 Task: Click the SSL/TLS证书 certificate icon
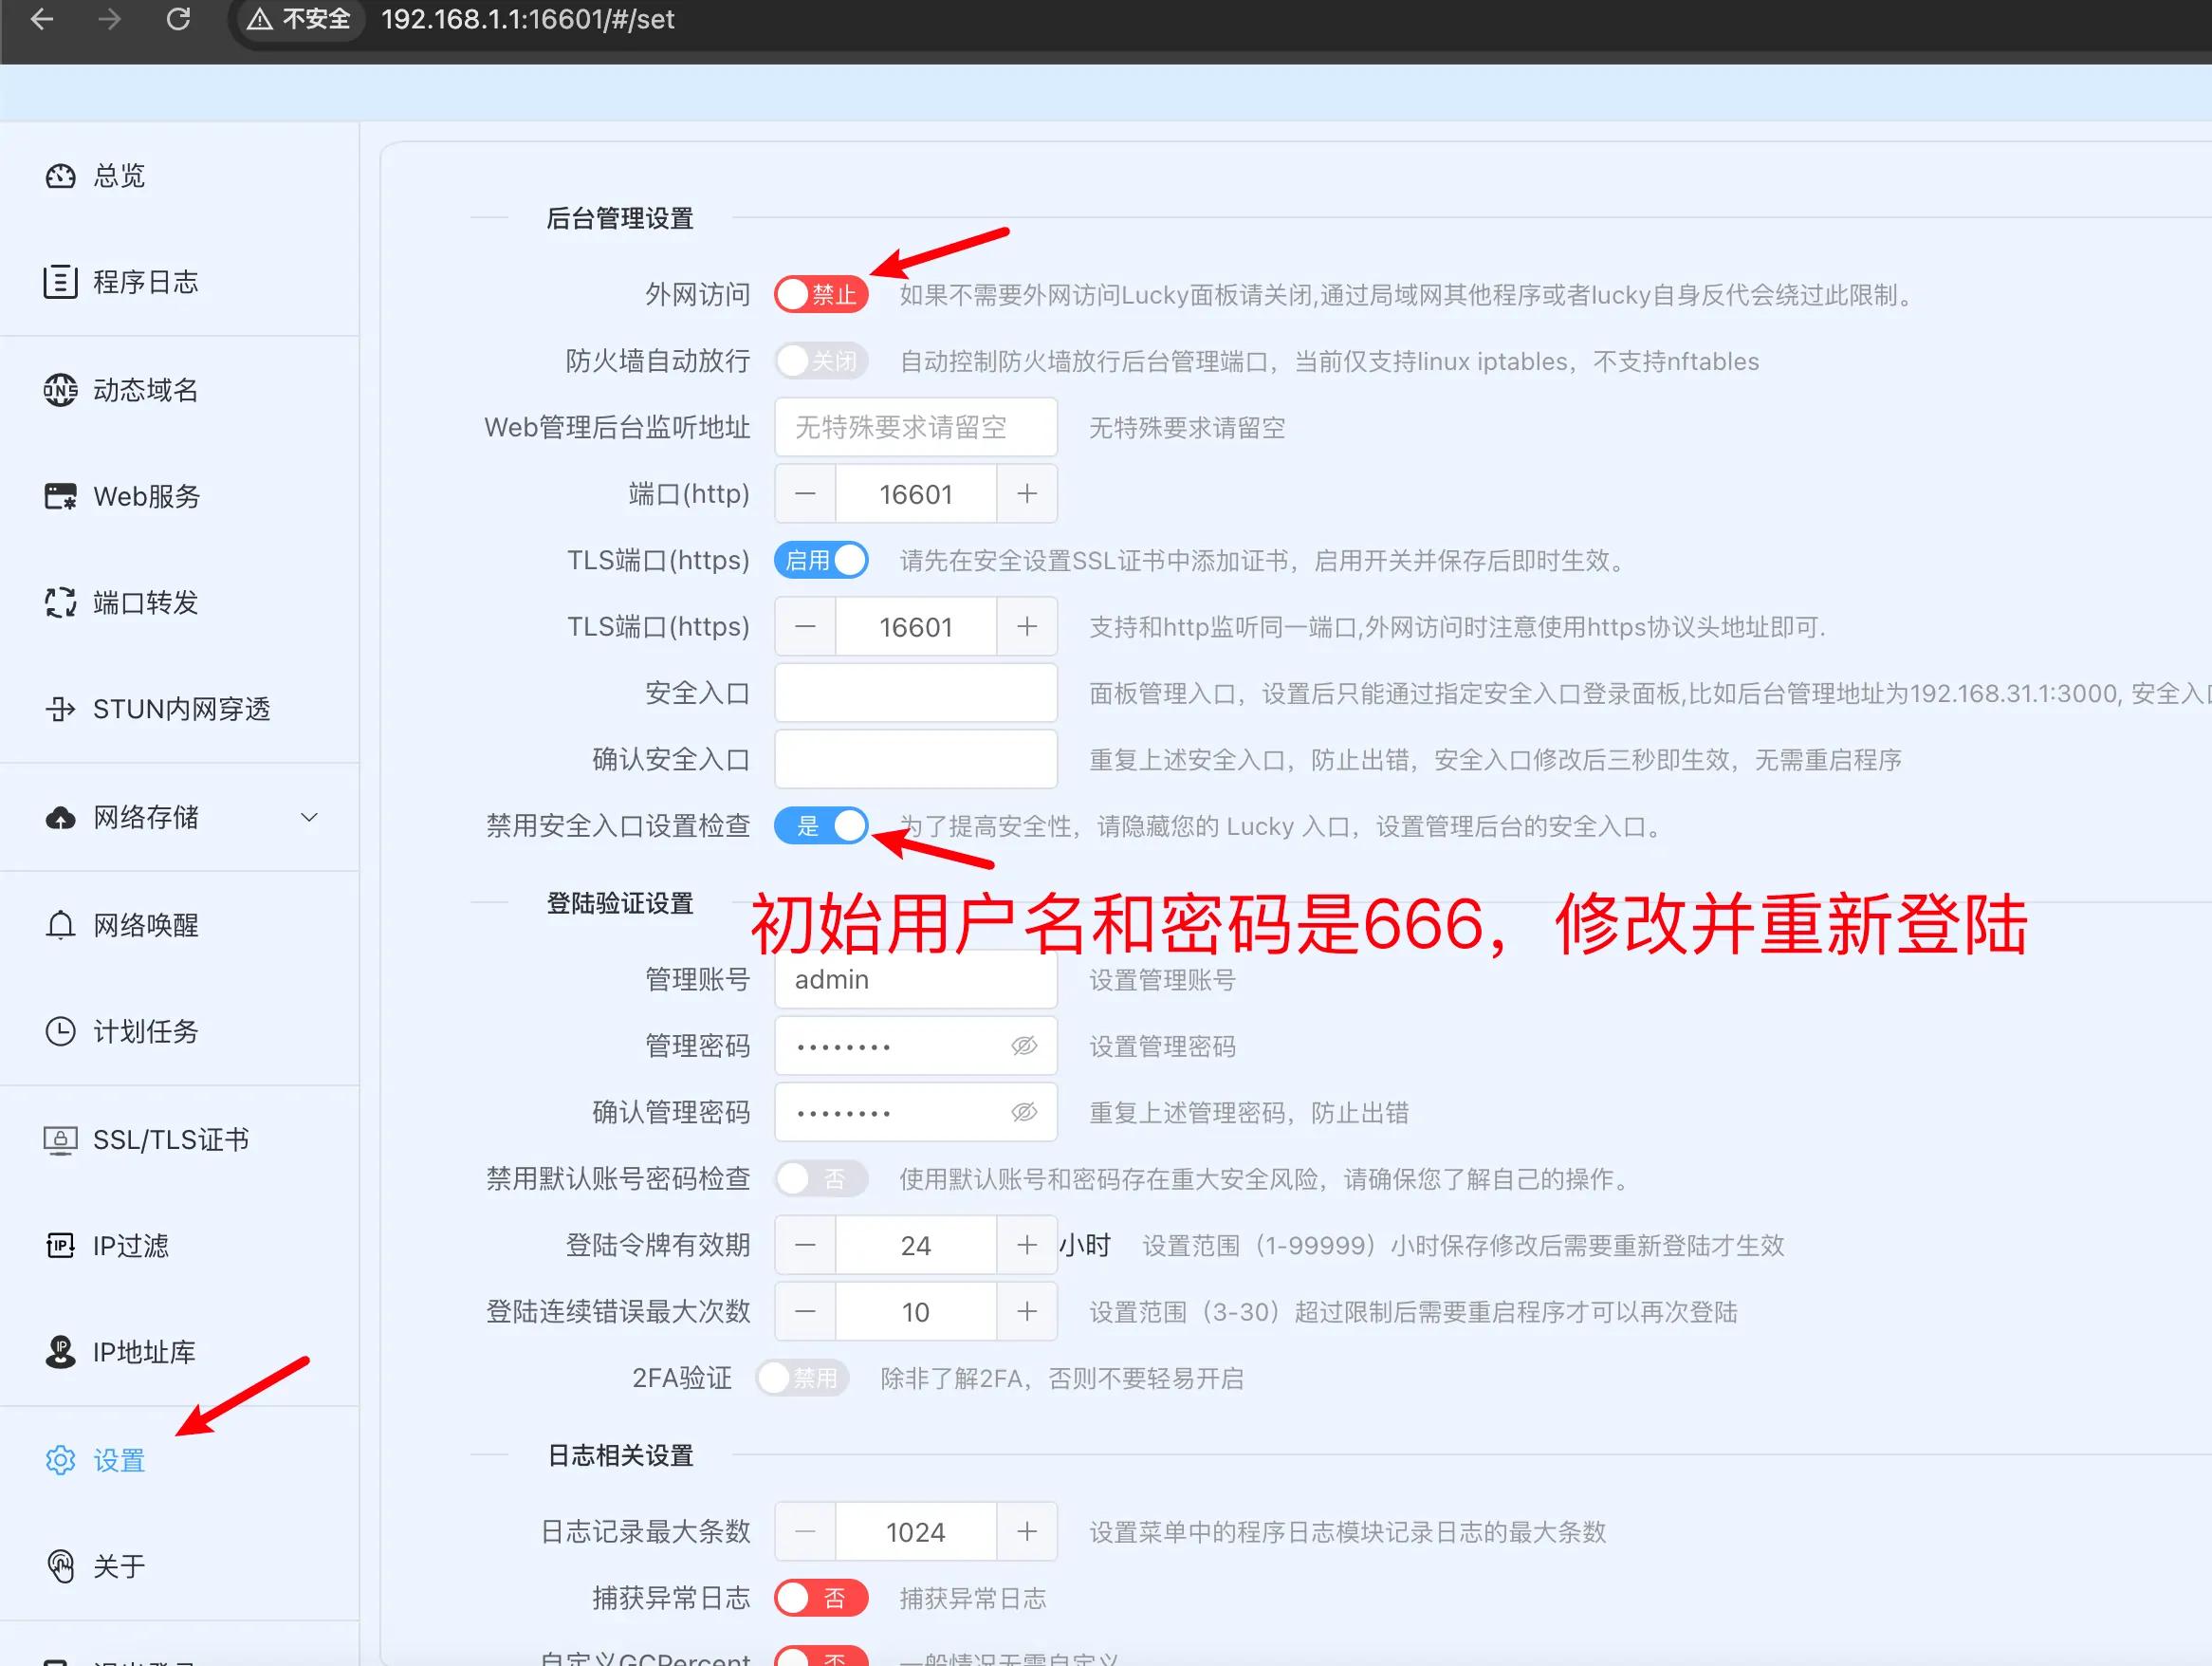60,1140
